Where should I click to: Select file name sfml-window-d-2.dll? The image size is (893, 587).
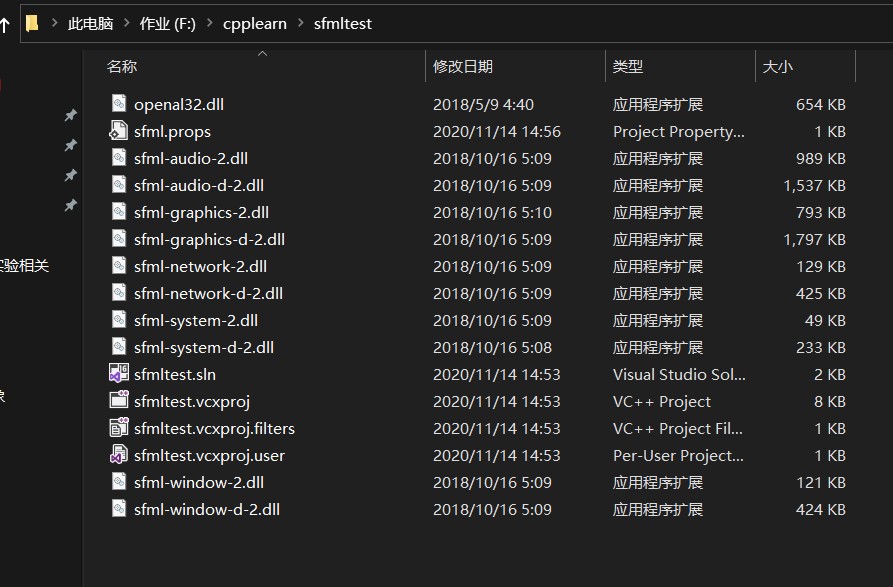click(x=207, y=510)
